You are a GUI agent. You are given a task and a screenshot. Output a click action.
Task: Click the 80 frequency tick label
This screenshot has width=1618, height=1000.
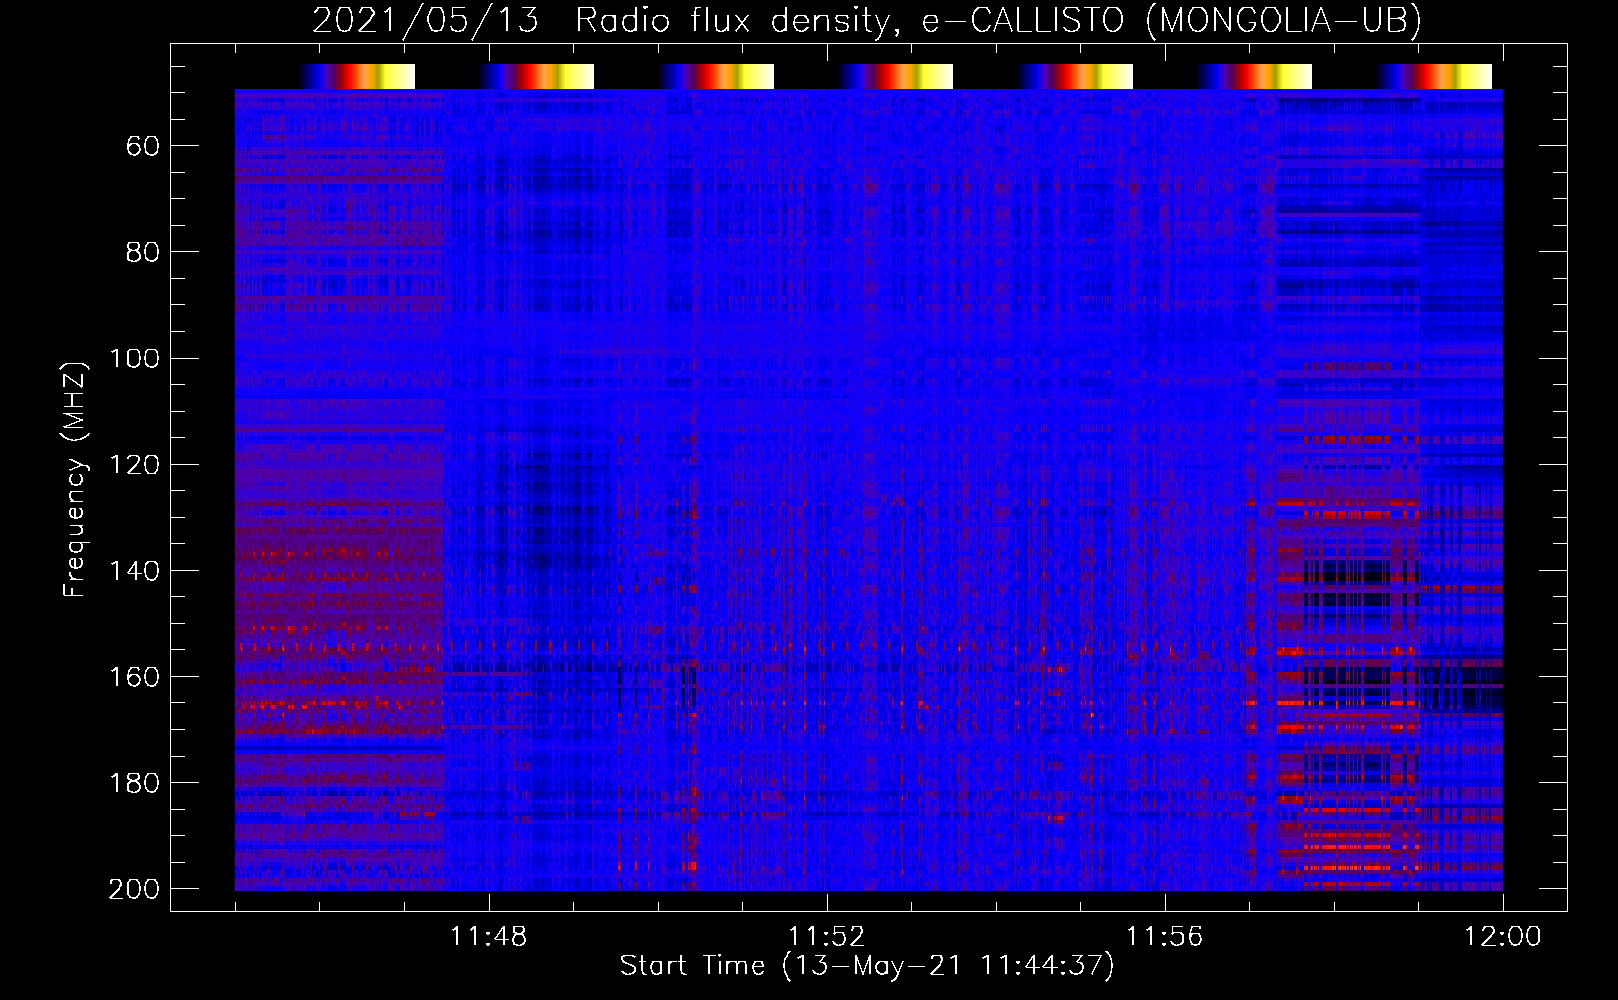point(143,253)
